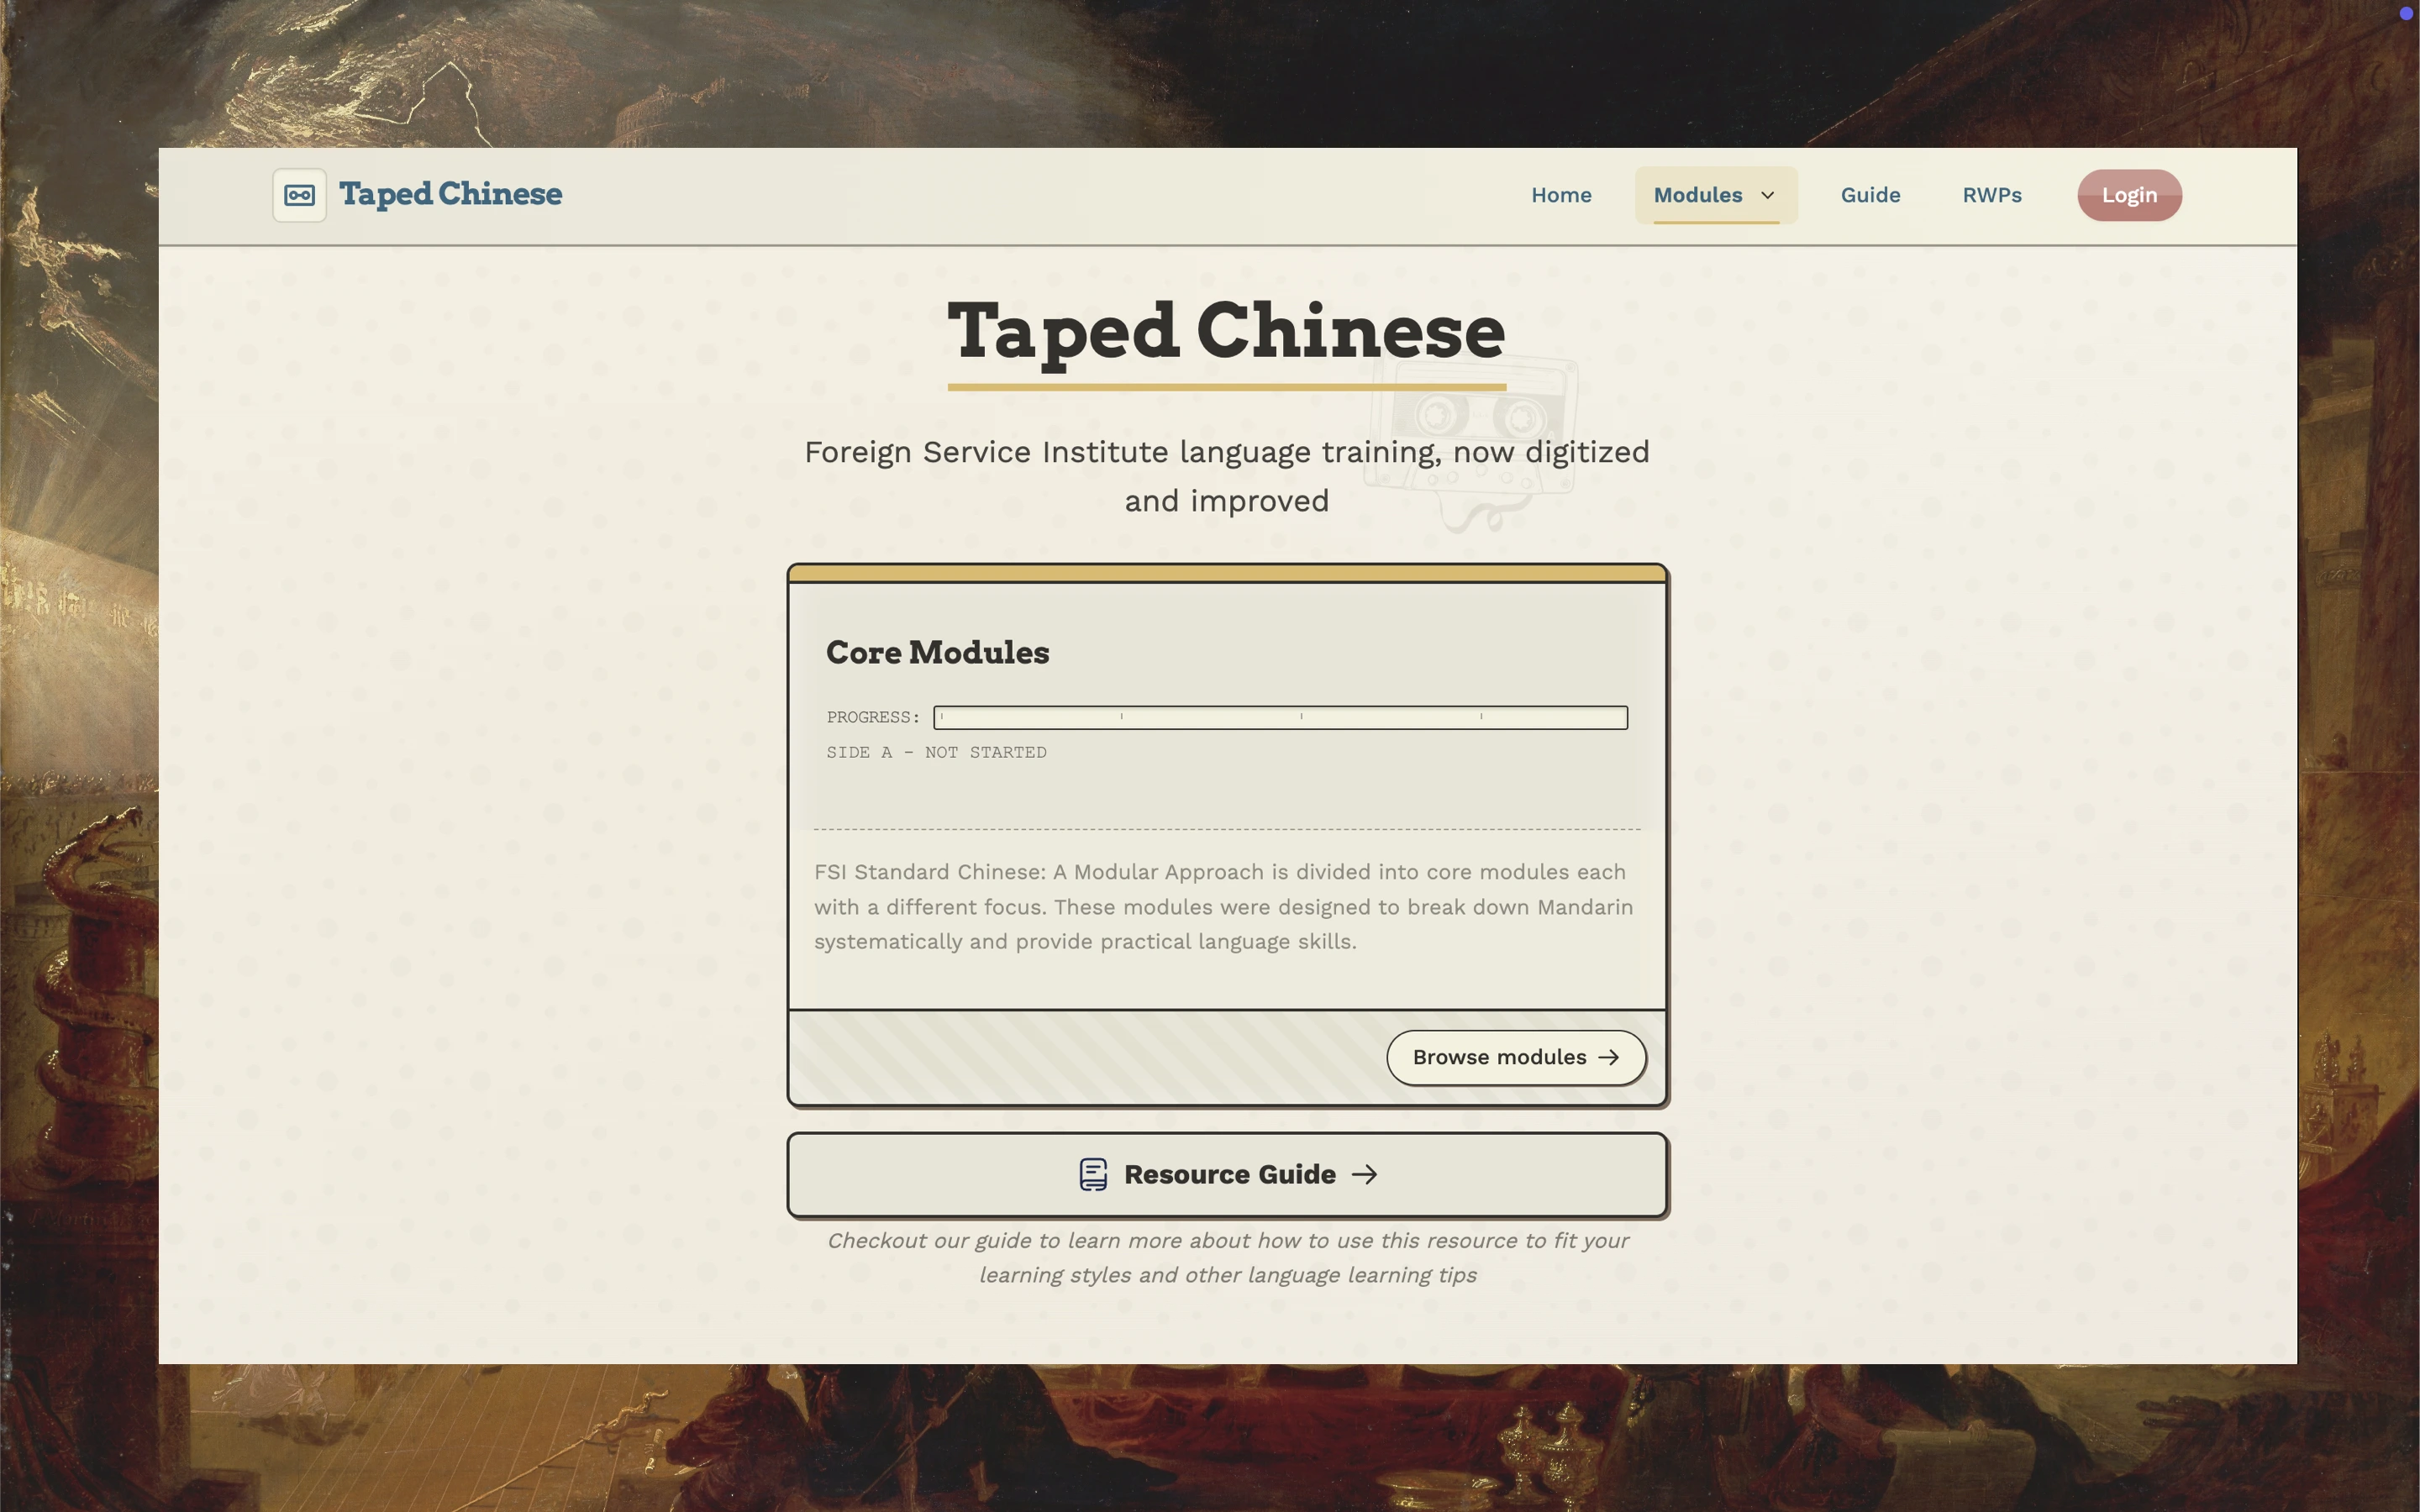Click the arrow icon inside Browse modules button
Image resolution: width=2420 pixels, height=1512 pixels.
pyautogui.click(x=1610, y=1057)
